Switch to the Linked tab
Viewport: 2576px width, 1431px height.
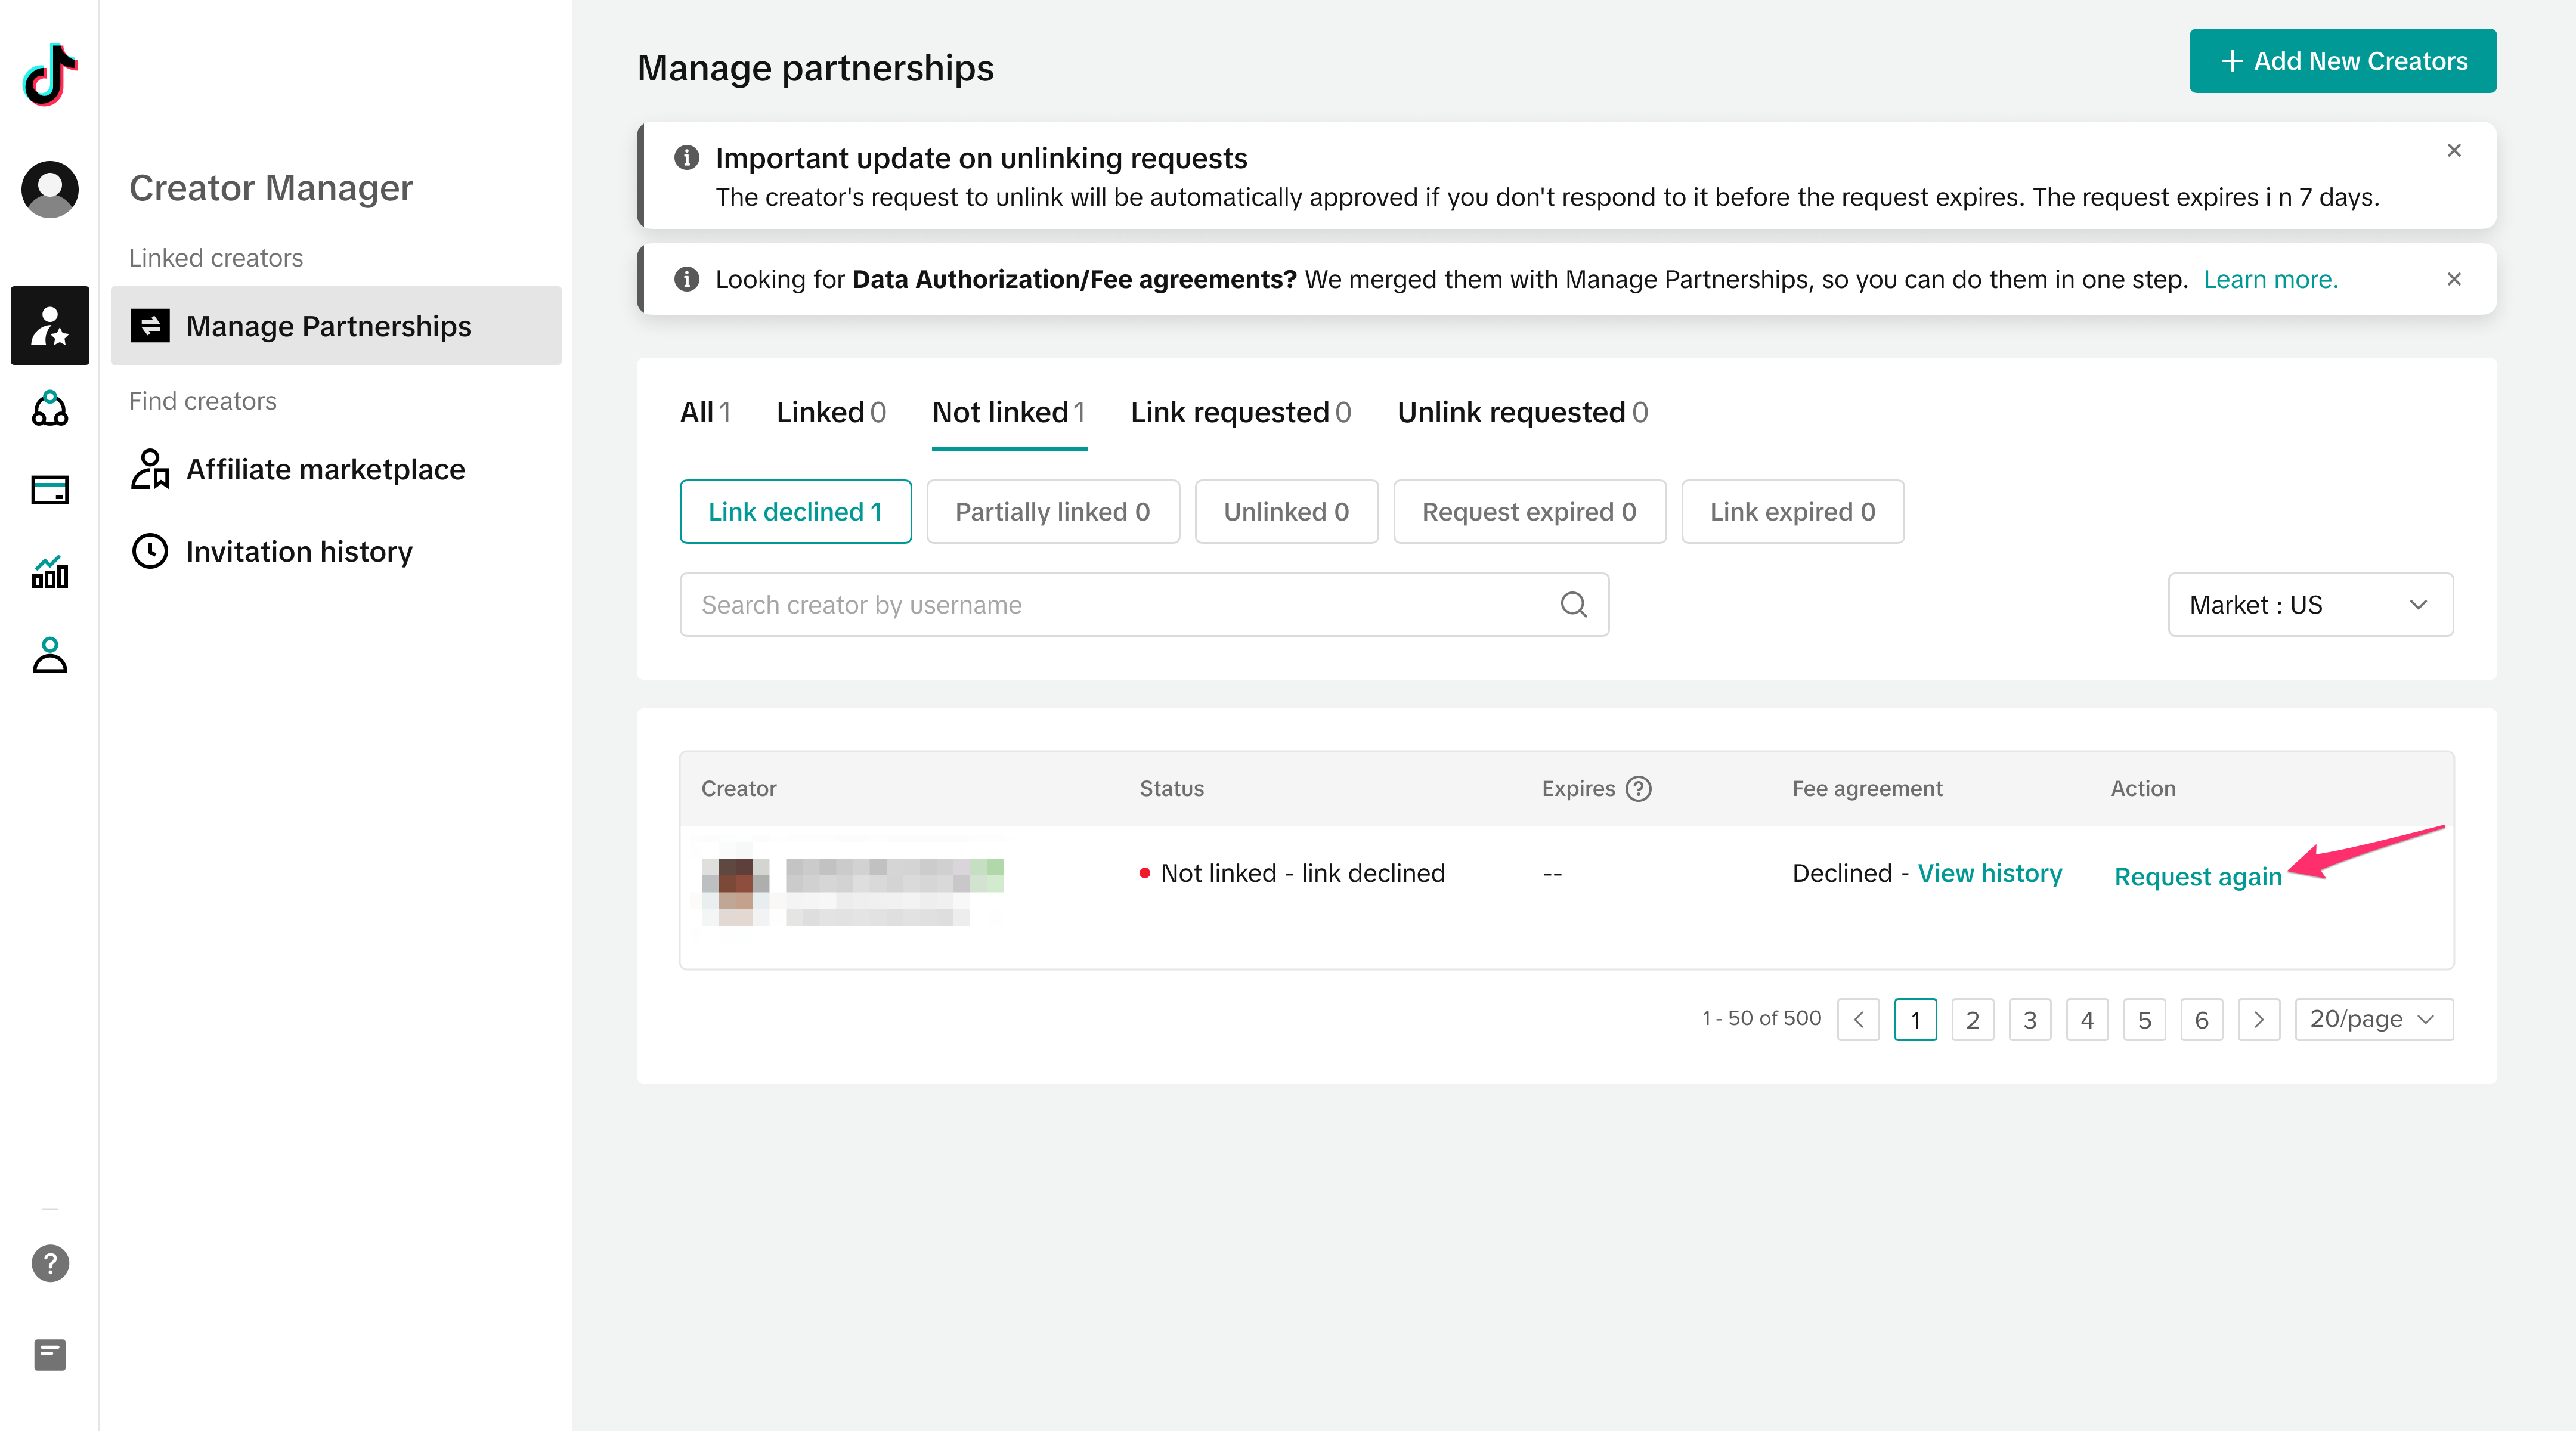[x=830, y=412]
